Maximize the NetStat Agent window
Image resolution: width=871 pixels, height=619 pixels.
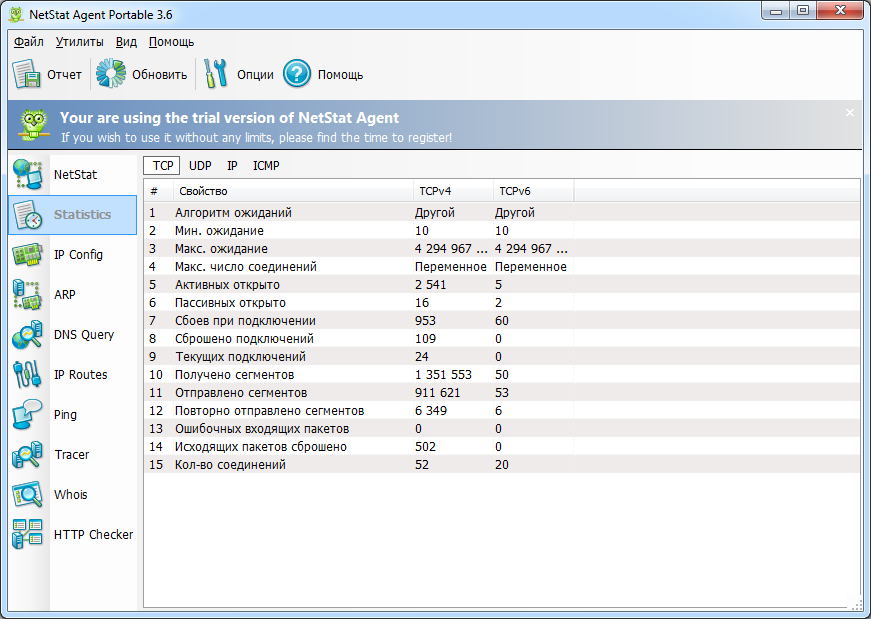pos(803,10)
